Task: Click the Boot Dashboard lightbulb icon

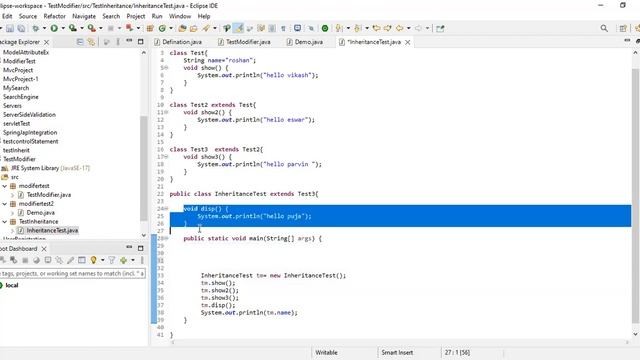Action: 93,260
